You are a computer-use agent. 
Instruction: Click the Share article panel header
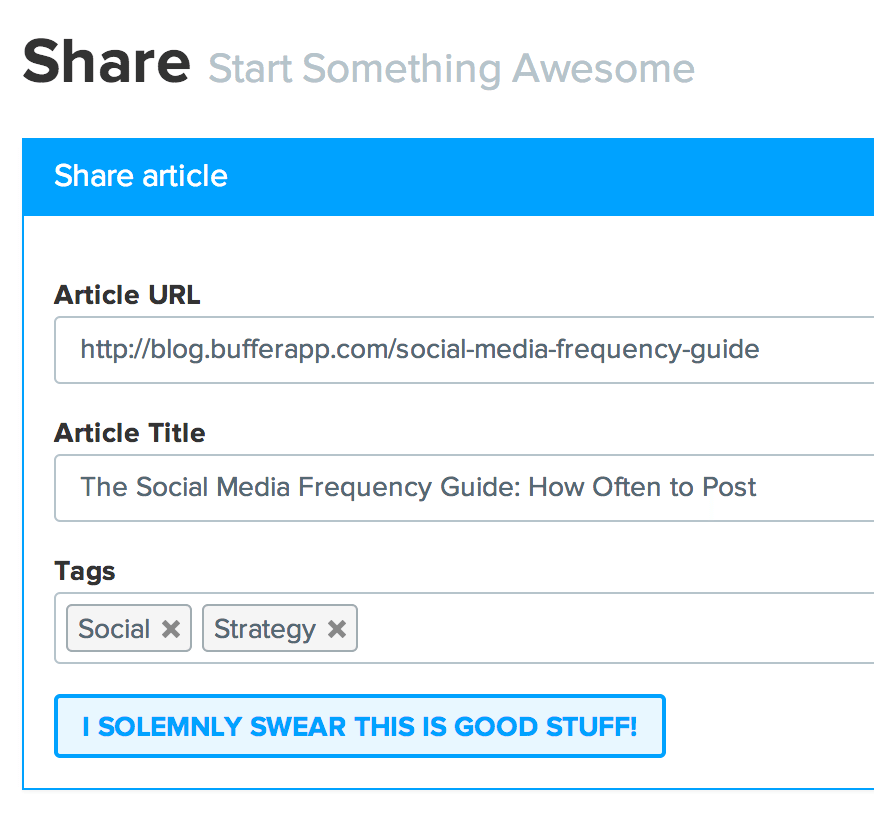tap(448, 177)
